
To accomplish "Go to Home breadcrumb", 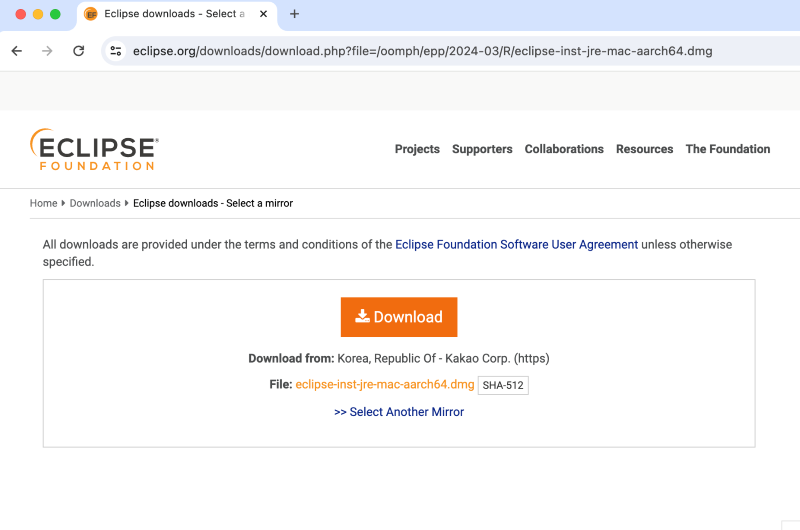I will [x=43, y=203].
